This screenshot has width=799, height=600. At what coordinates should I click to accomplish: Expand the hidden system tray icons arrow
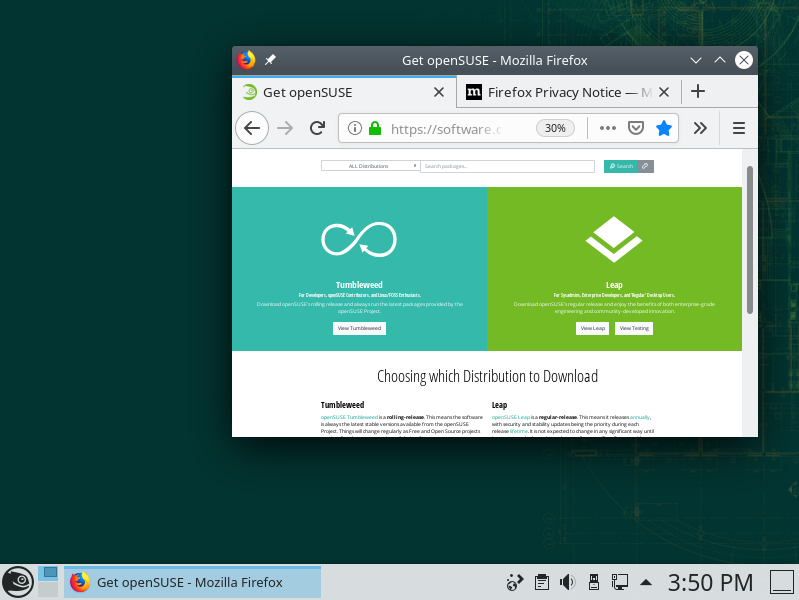[646, 581]
